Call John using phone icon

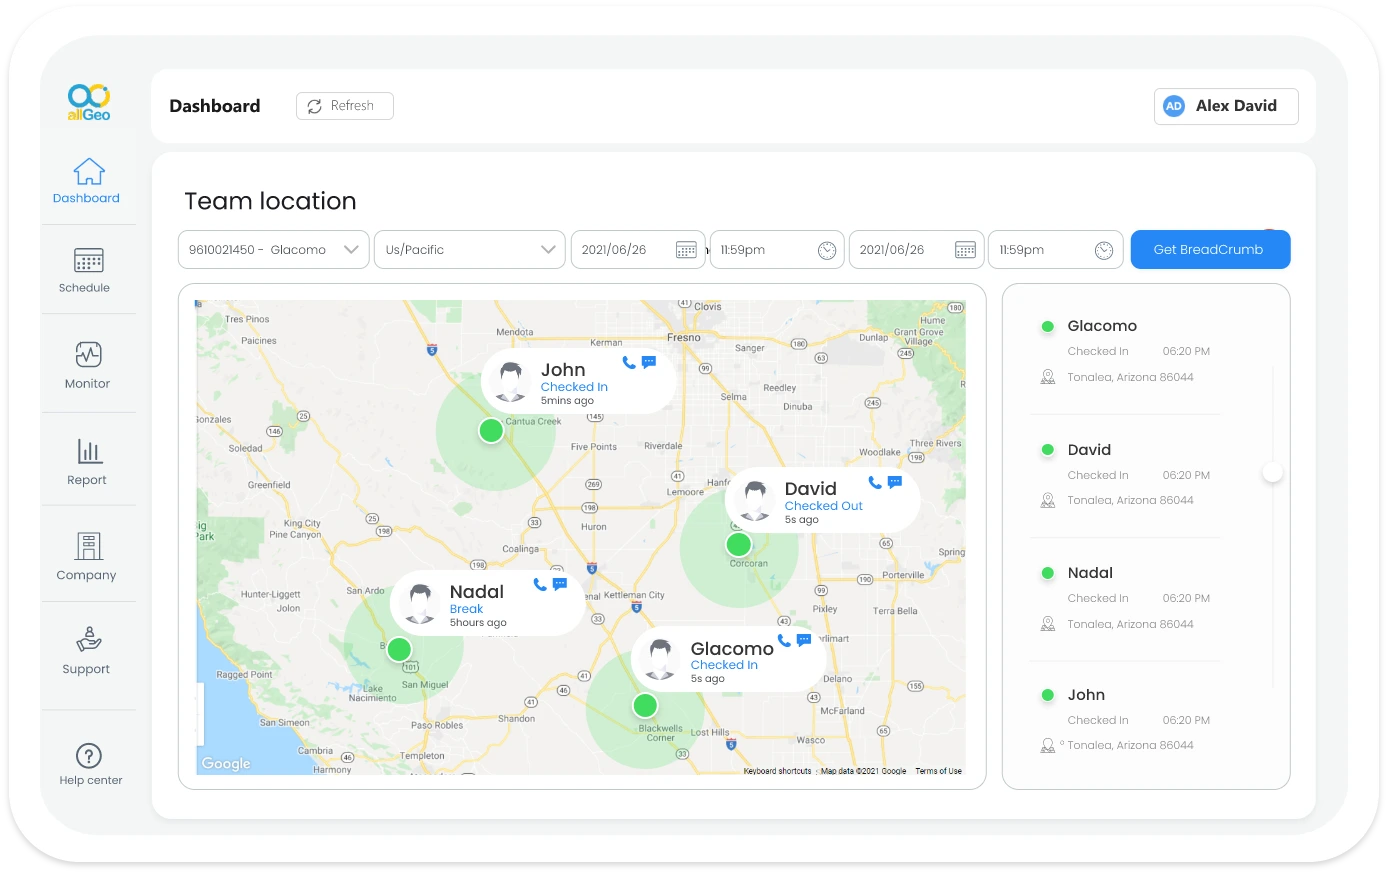tap(629, 362)
